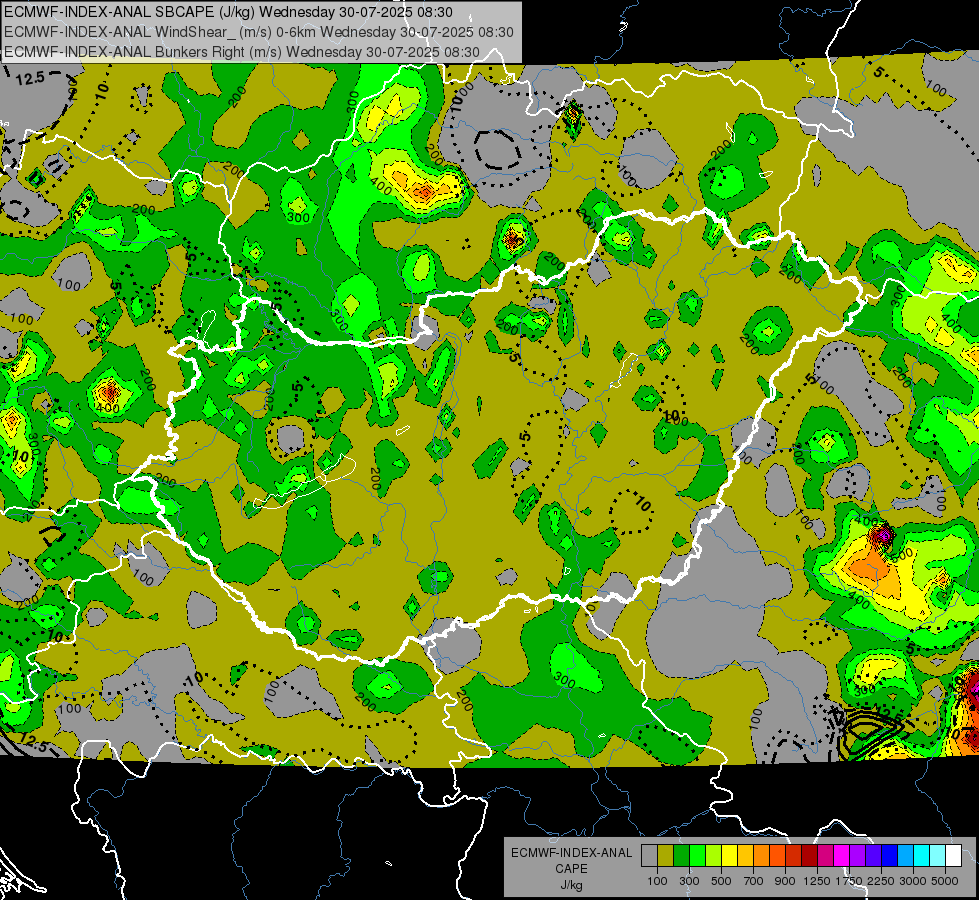The height and width of the screenshot is (900, 979).
Task: Select the white legend swatch above 5000
Action: pos(953,856)
